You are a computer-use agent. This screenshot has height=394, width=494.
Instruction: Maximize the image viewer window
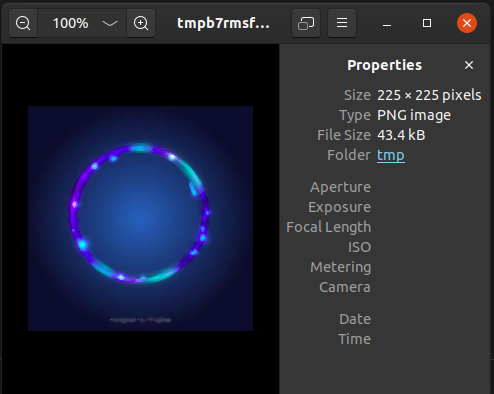click(x=427, y=23)
